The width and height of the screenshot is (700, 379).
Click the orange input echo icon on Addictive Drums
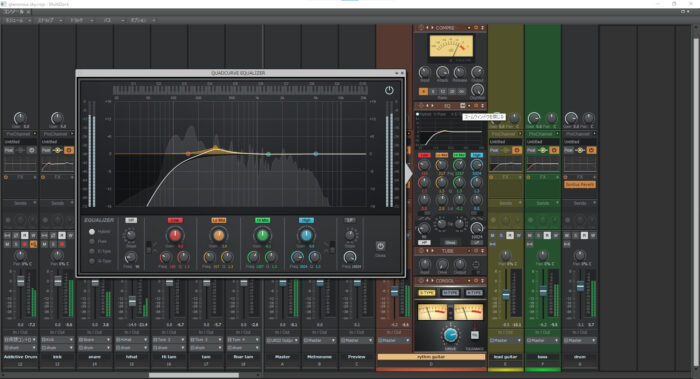coord(33,244)
